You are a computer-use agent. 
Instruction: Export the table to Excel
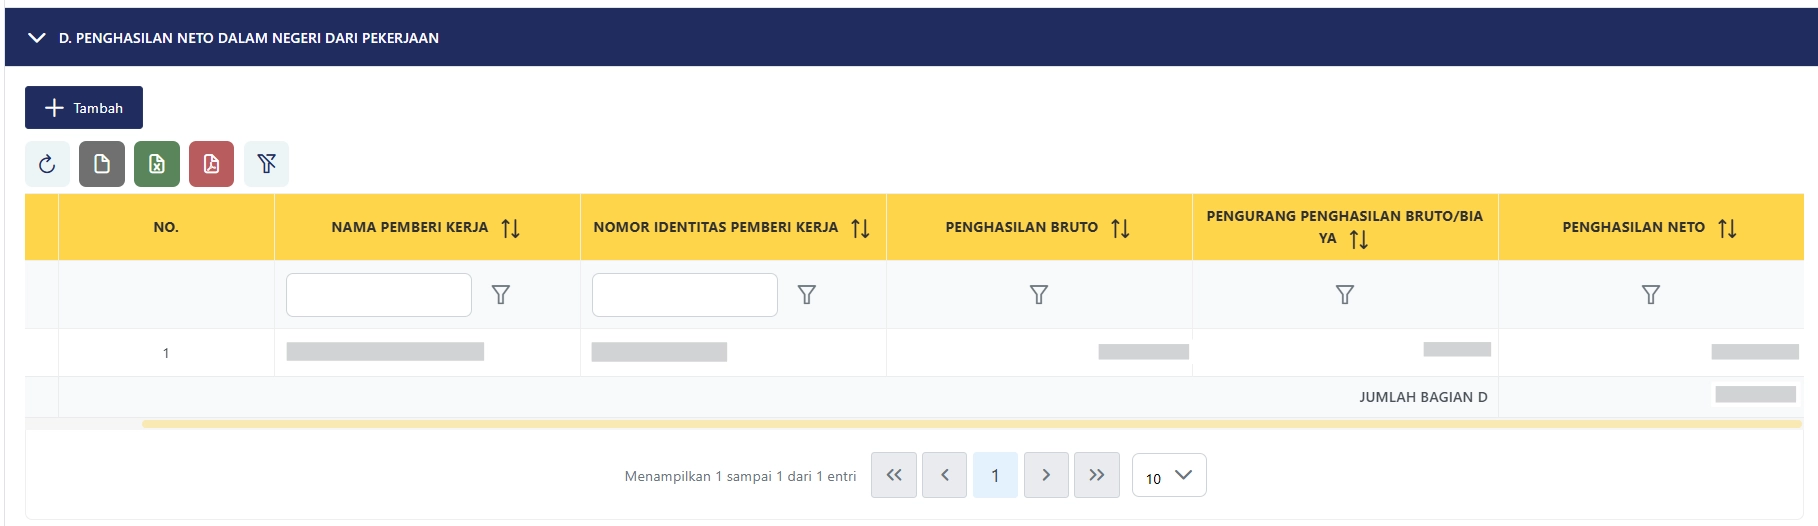(157, 164)
